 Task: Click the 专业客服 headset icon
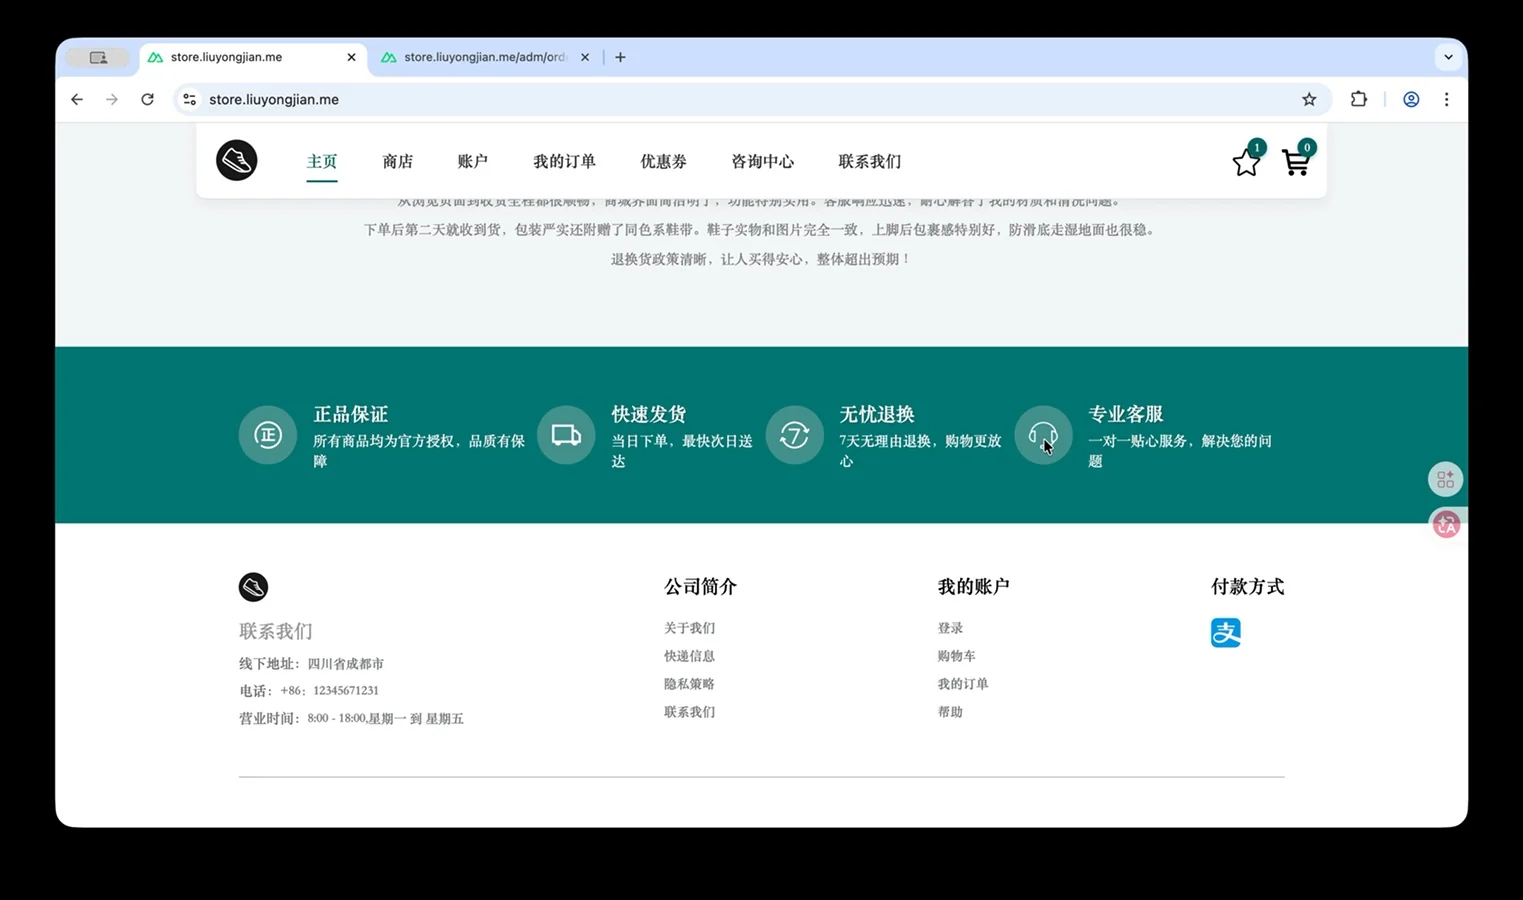pyautogui.click(x=1043, y=435)
